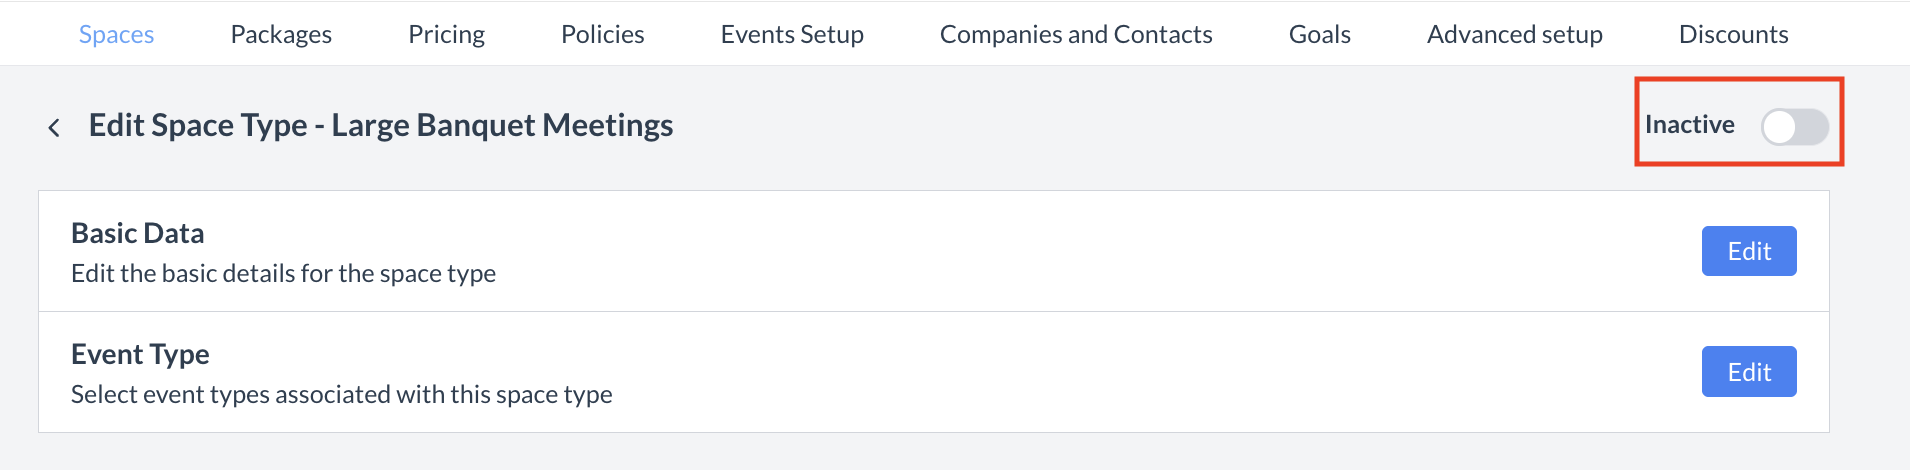Click the 'Edit the basic details' description text
1910x470 pixels.
point(283,273)
